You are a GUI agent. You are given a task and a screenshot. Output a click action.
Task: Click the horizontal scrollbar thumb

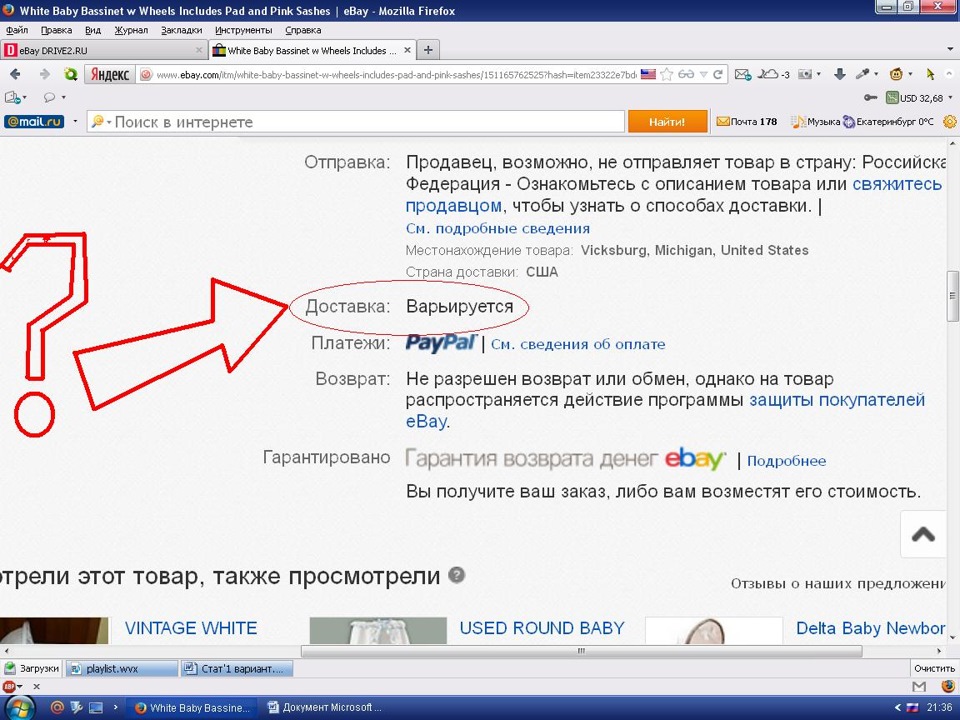(582, 651)
